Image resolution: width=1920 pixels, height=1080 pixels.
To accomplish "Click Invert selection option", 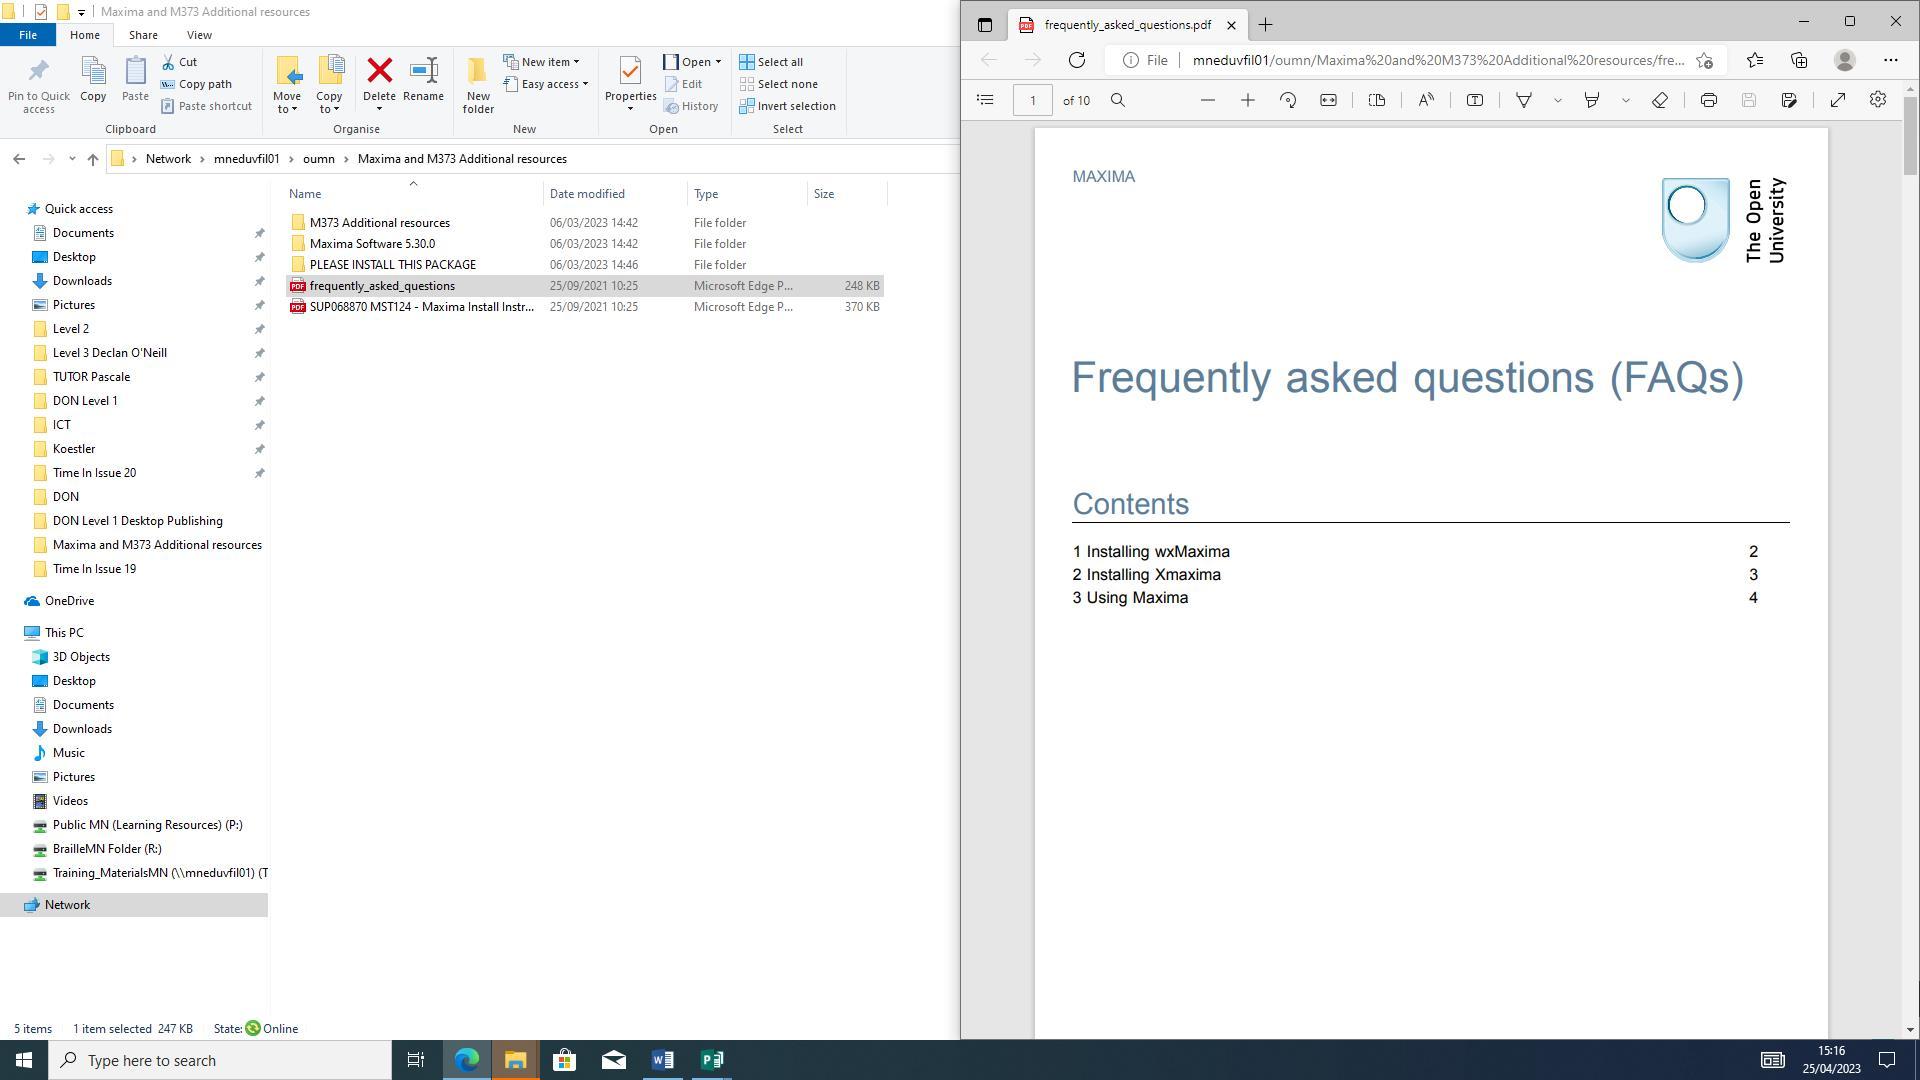I will (787, 106).
